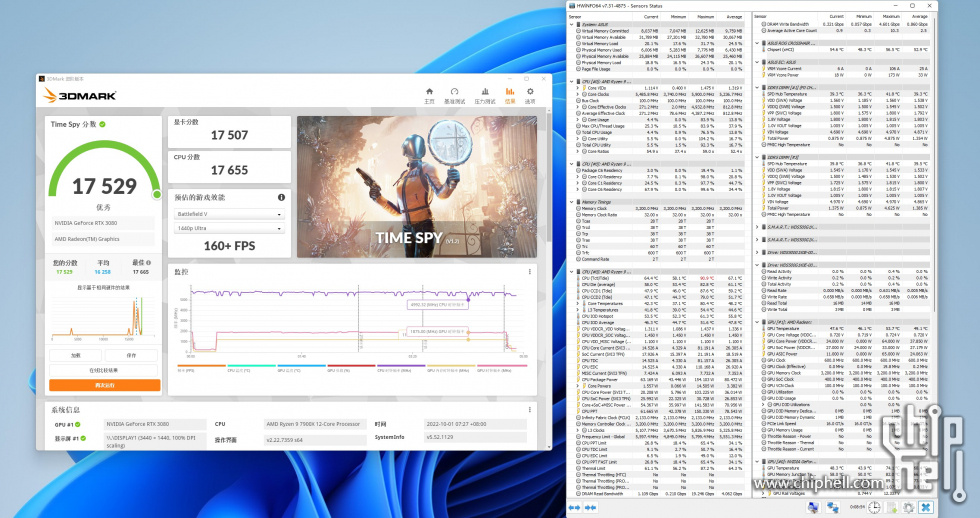
Task: Click the HWiNFO logging file icon
Action: [x=891, y=507]
